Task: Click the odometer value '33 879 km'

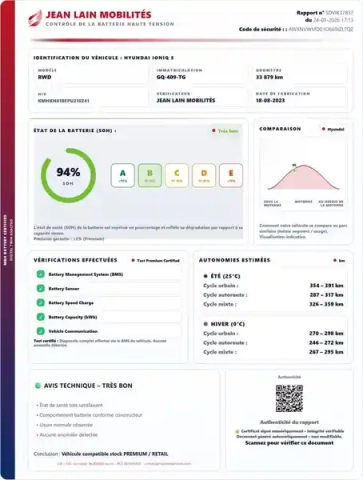Action: [269, 77]
